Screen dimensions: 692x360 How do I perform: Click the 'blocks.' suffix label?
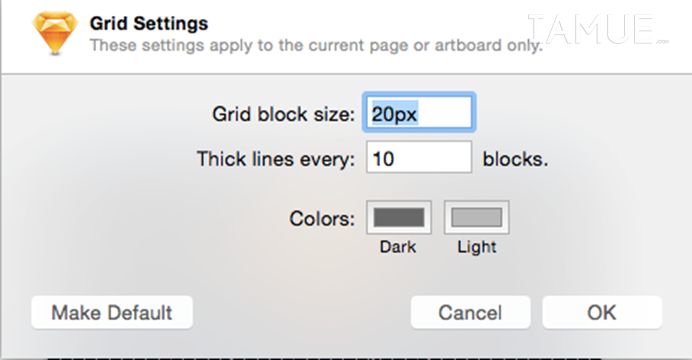515,159
